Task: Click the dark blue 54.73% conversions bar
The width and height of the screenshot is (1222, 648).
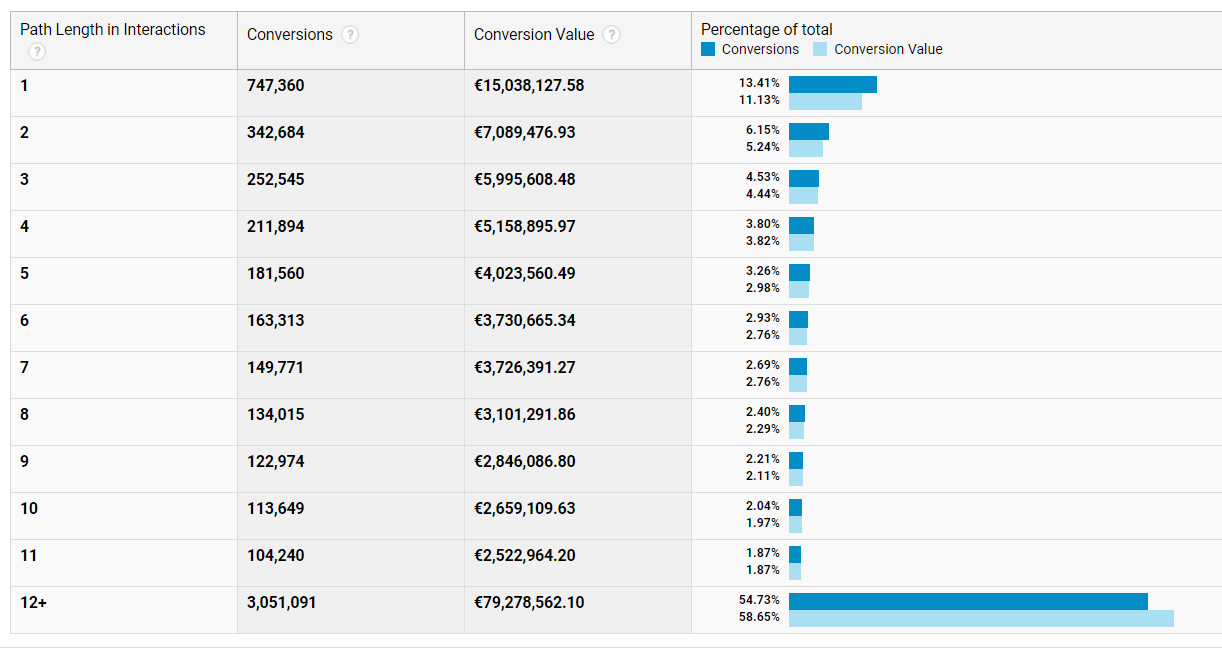Action: pyautogui.click(x=967, y=601)
